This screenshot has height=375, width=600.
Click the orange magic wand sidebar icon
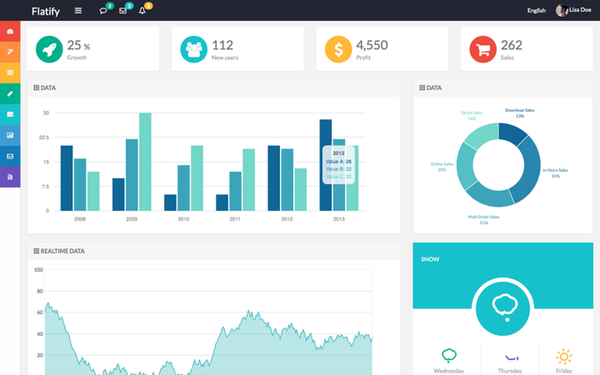coord(10,52)
